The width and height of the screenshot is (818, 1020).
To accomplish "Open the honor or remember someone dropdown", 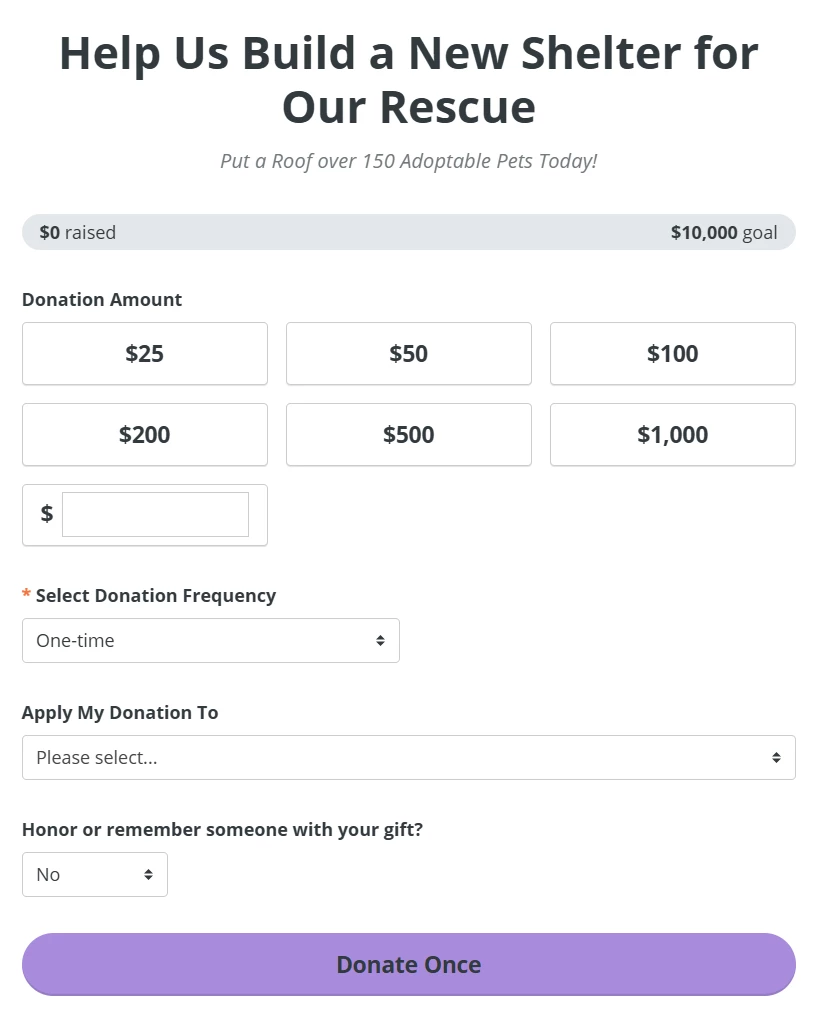I will (x=94, y=874).
